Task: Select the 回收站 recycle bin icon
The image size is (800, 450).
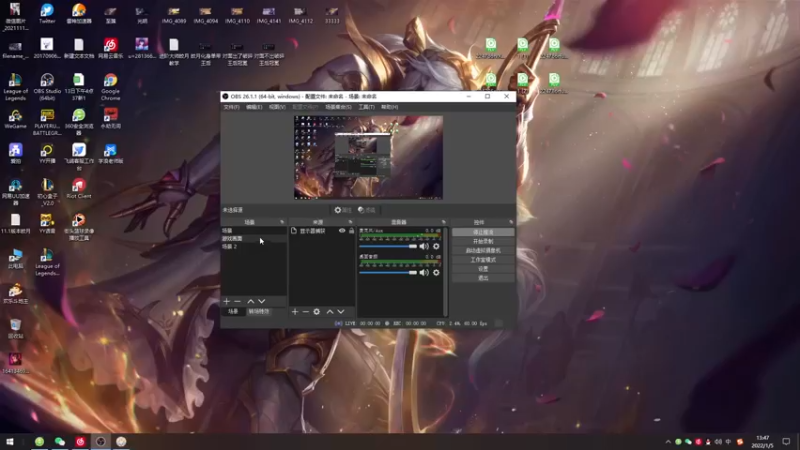Action: pos(15,329)
